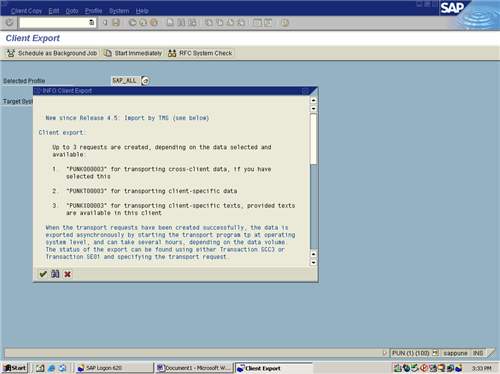The width and height of the screenshot is (500, 374).
Task: Click the RFC System Check button
Action: 200,53
